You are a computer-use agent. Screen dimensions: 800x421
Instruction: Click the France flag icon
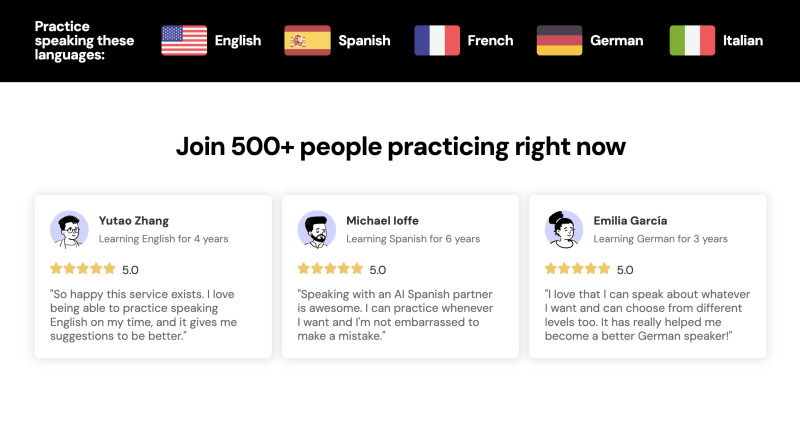tap(437, 40)
